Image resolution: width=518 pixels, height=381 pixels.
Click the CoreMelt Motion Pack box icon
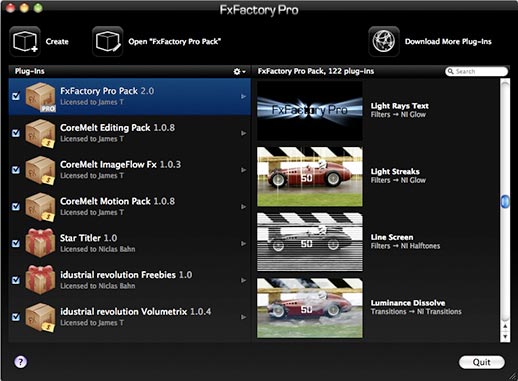pos(40,207)
